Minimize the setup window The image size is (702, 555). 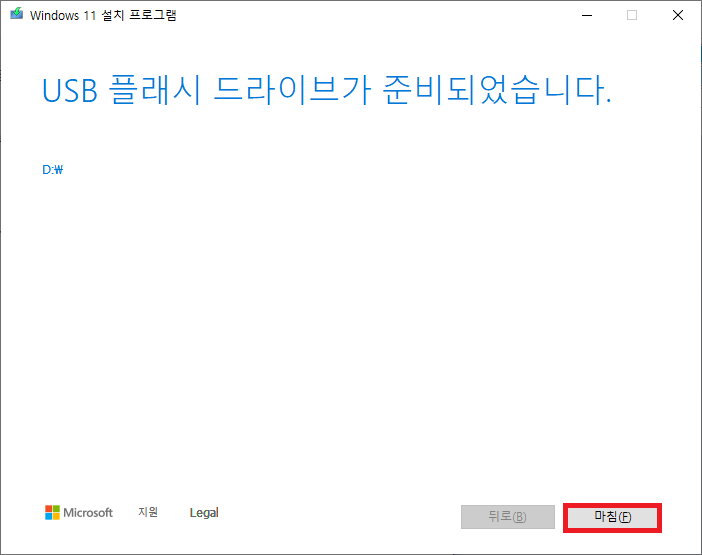click(x=587, y=15)
